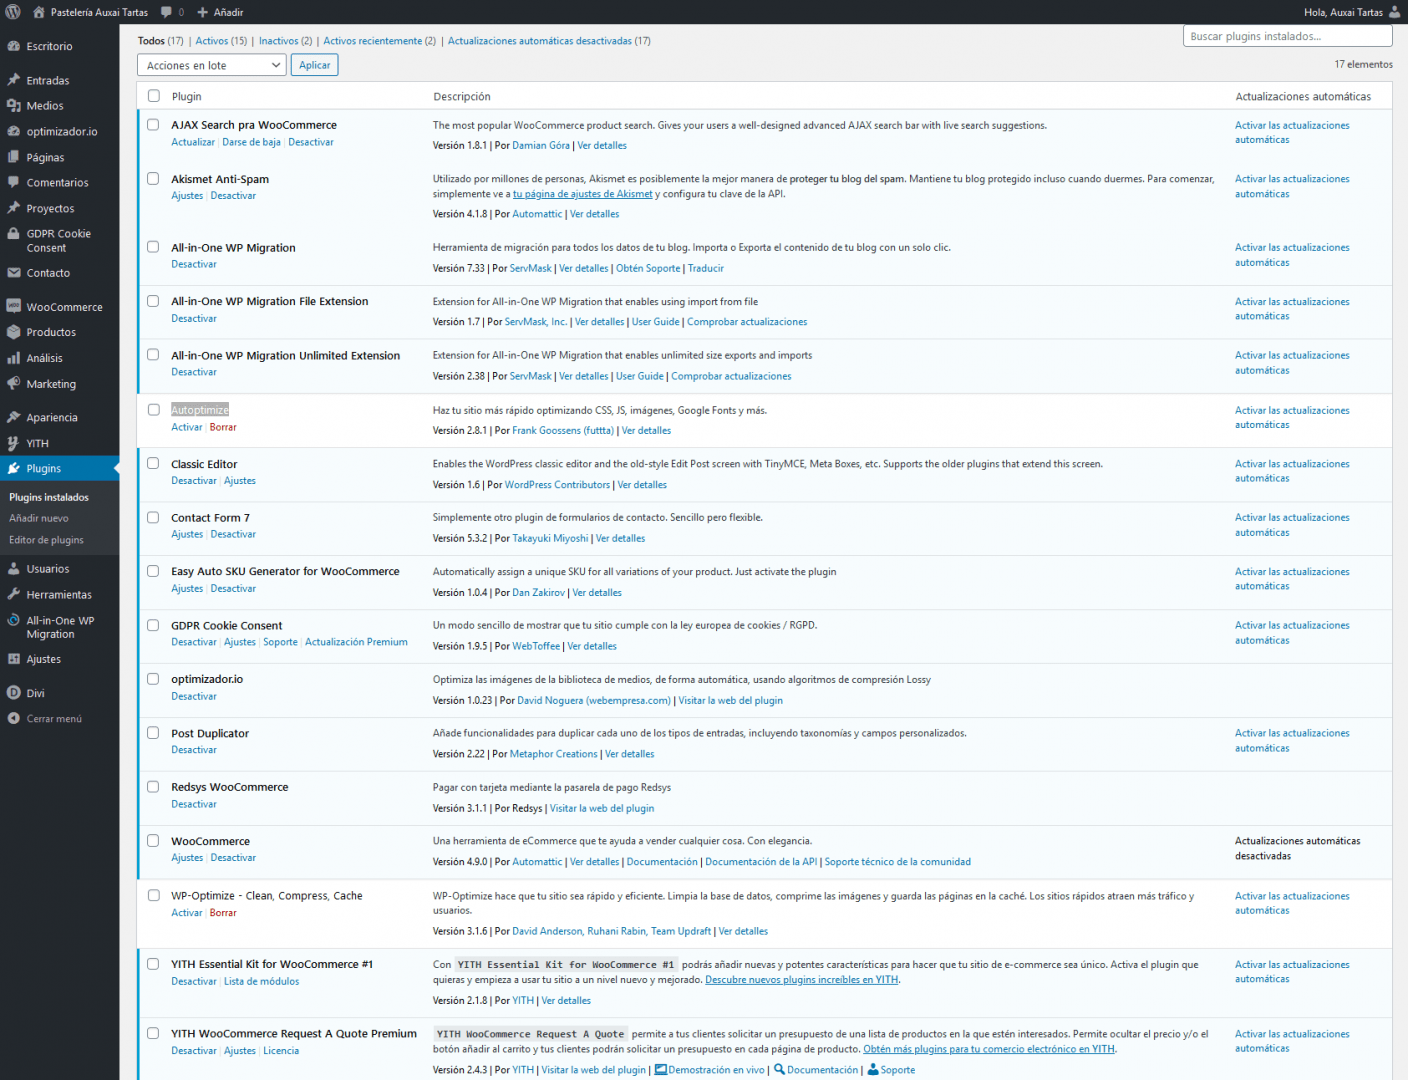Open Lista de módulos for YITH Essential Kit
The height and width of the screenshot is (1080, 1408).
point(261,982)
